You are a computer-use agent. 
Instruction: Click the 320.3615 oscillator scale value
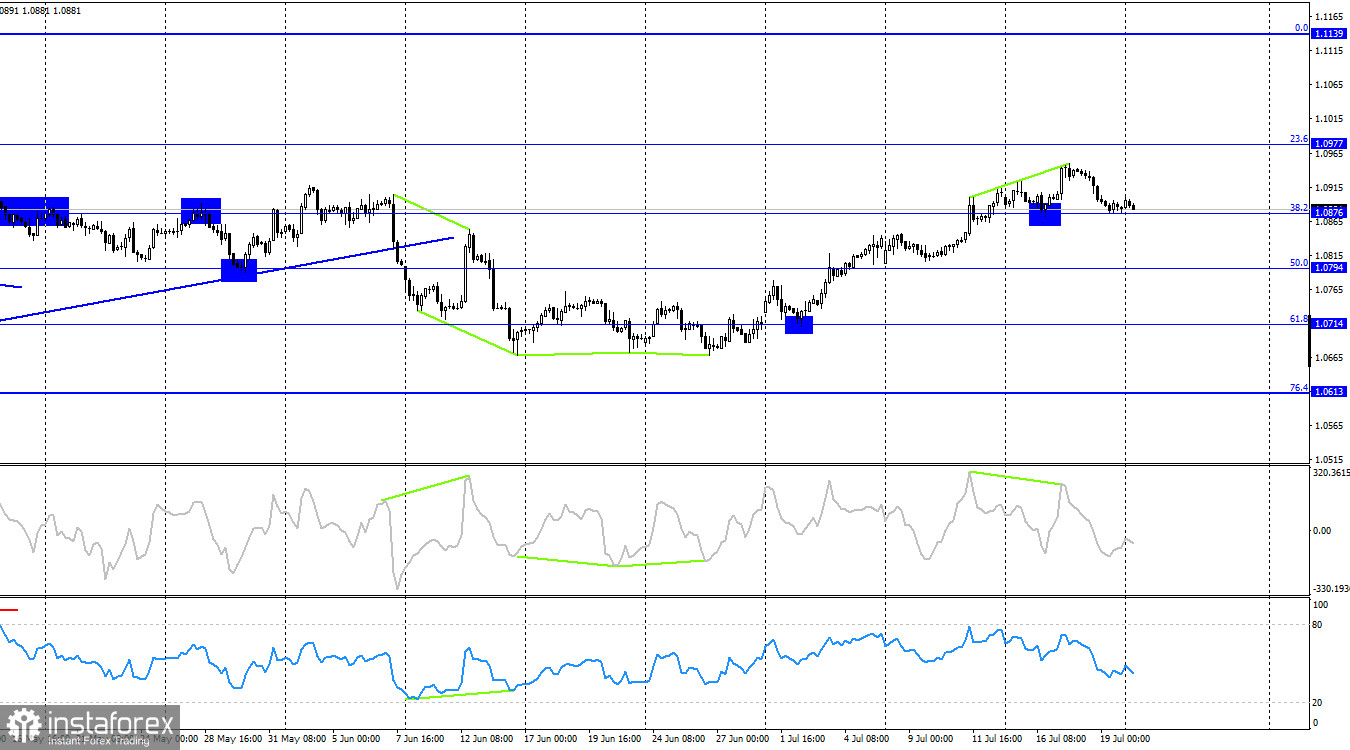pos(1331,473)
